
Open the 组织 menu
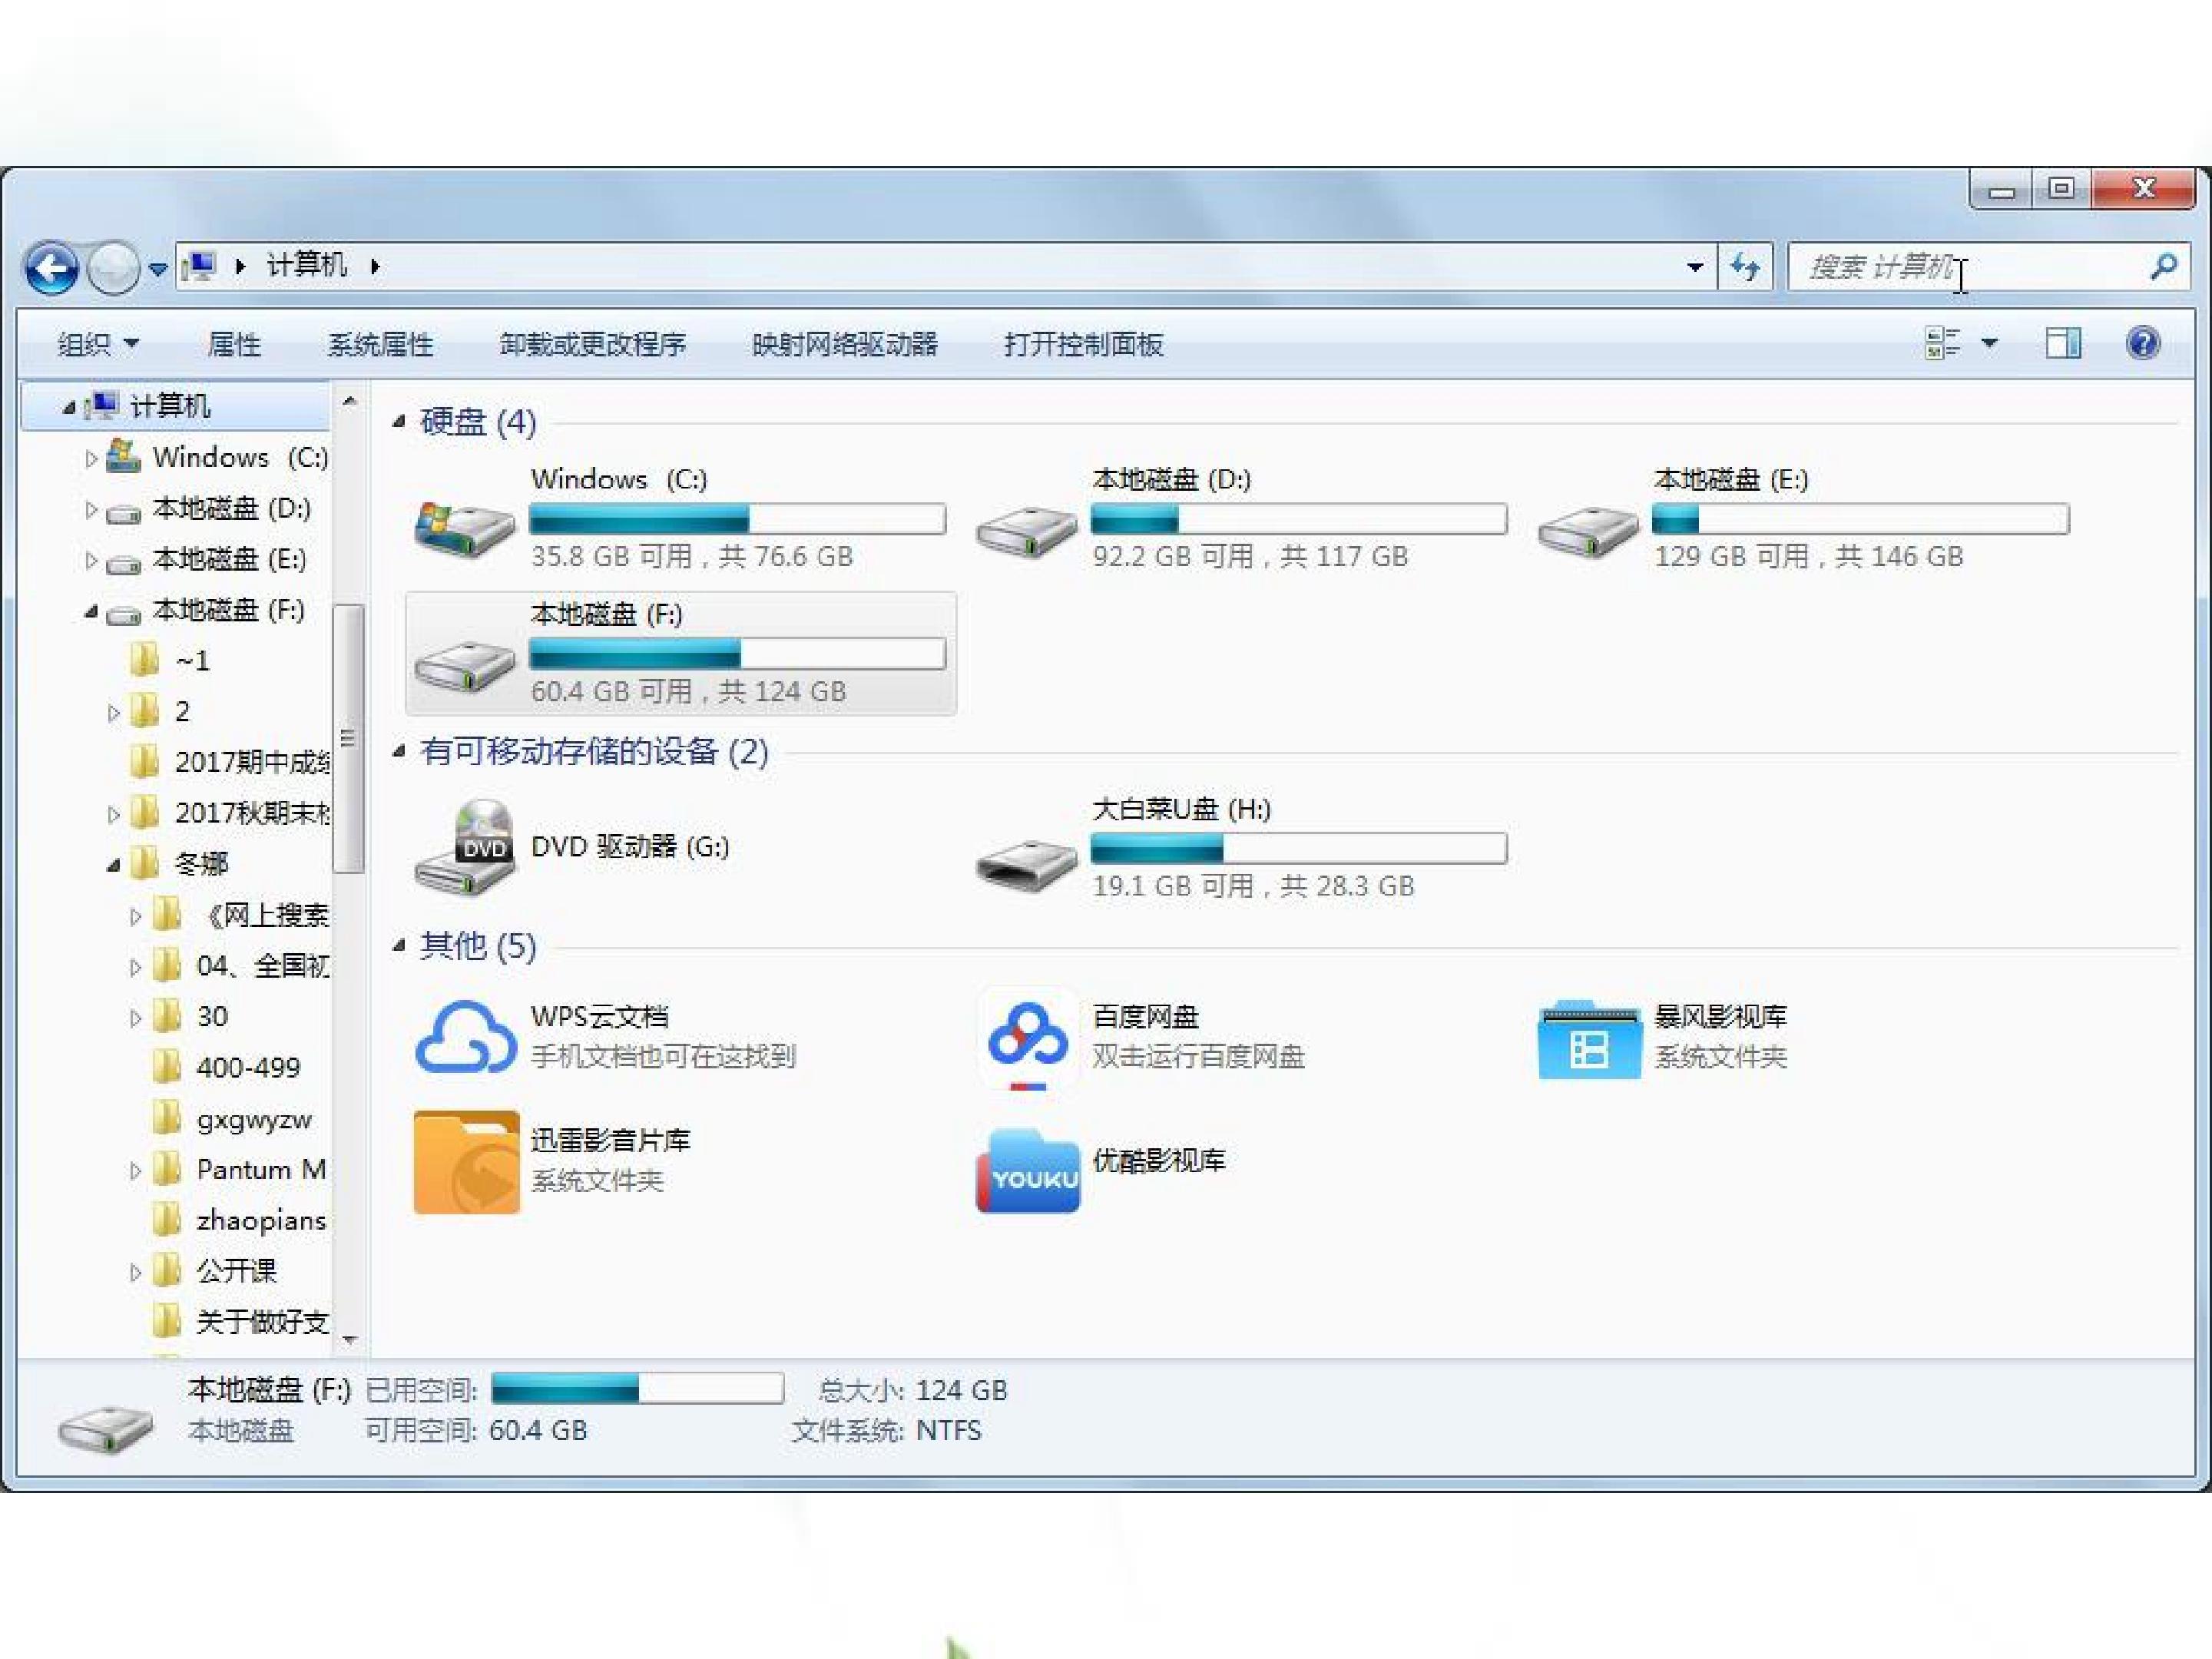click(98, 345)
